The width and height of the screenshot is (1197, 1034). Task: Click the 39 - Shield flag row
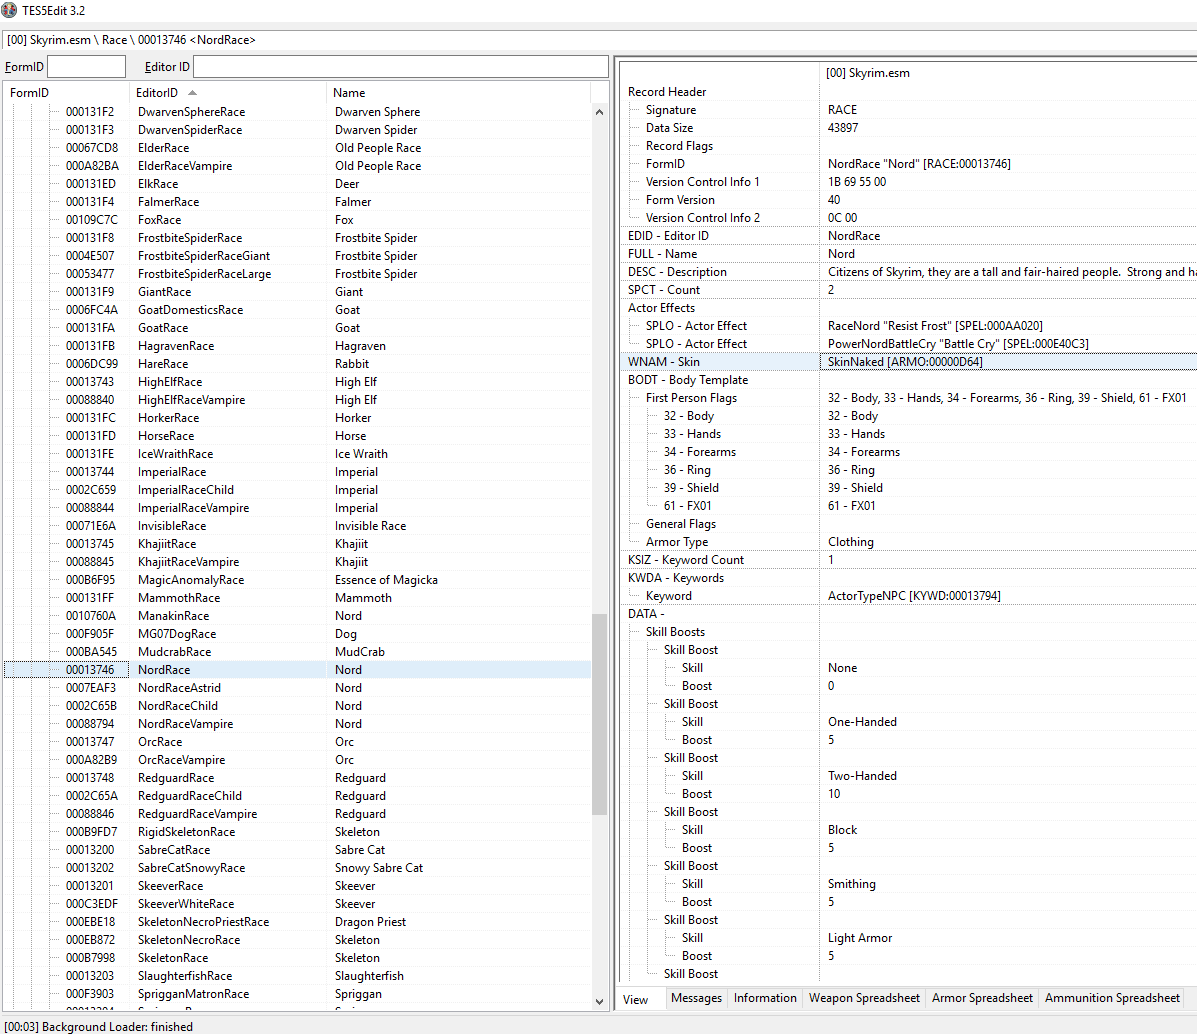(910, 488)
